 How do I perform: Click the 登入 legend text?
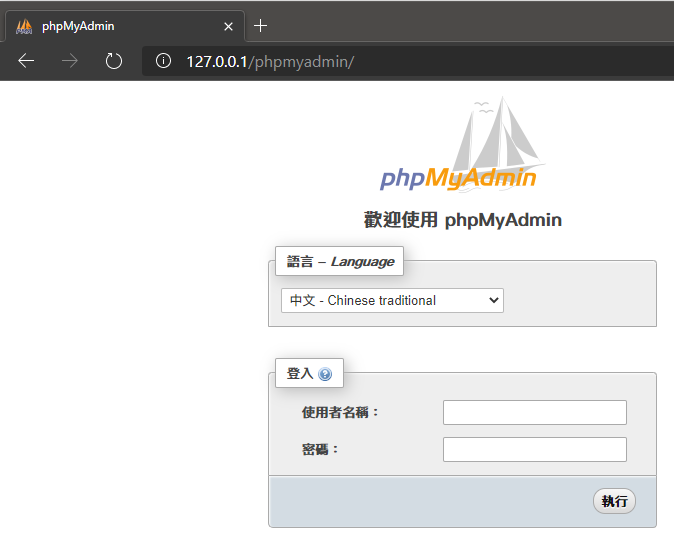300,373
